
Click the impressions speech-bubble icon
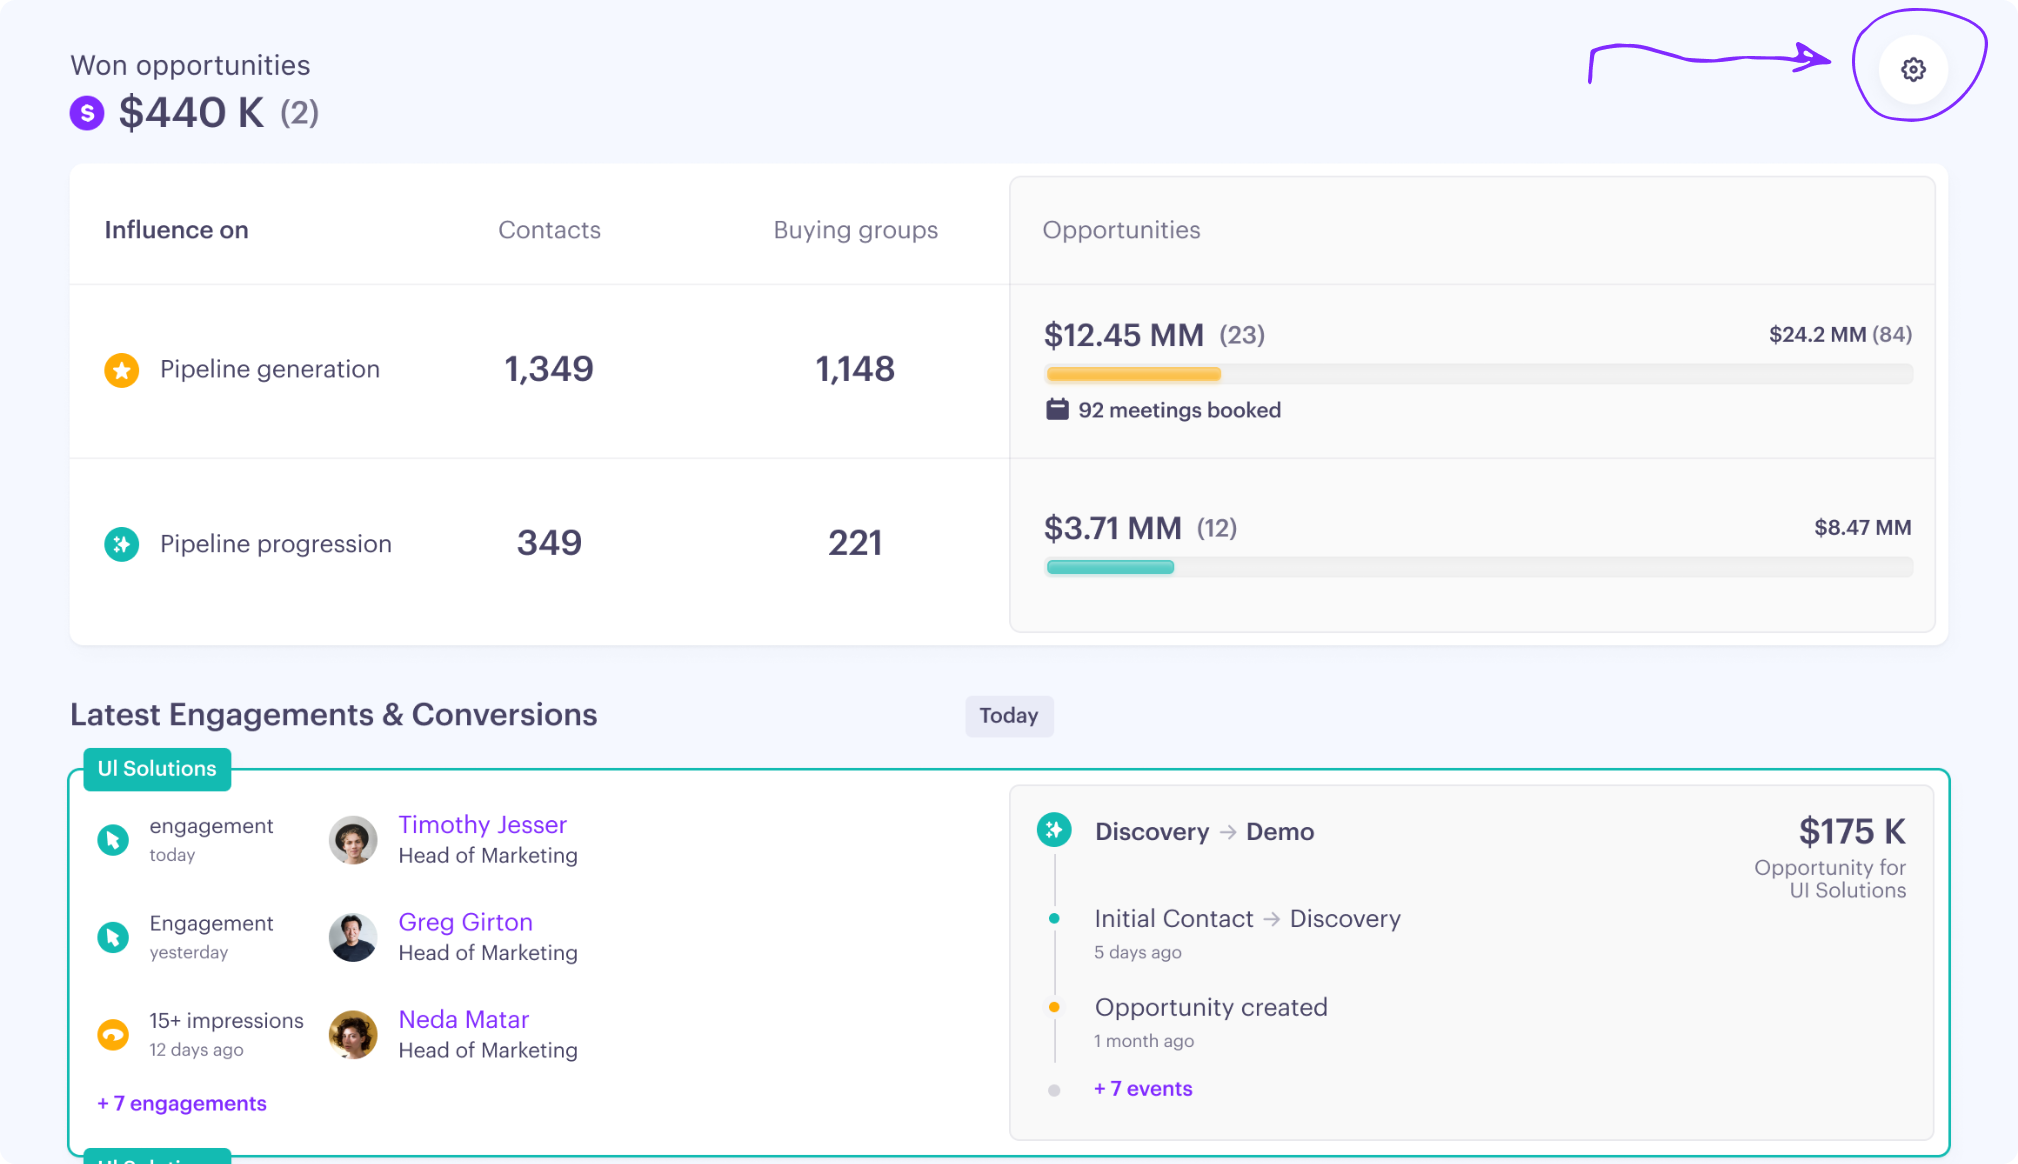coord(113,1034)
